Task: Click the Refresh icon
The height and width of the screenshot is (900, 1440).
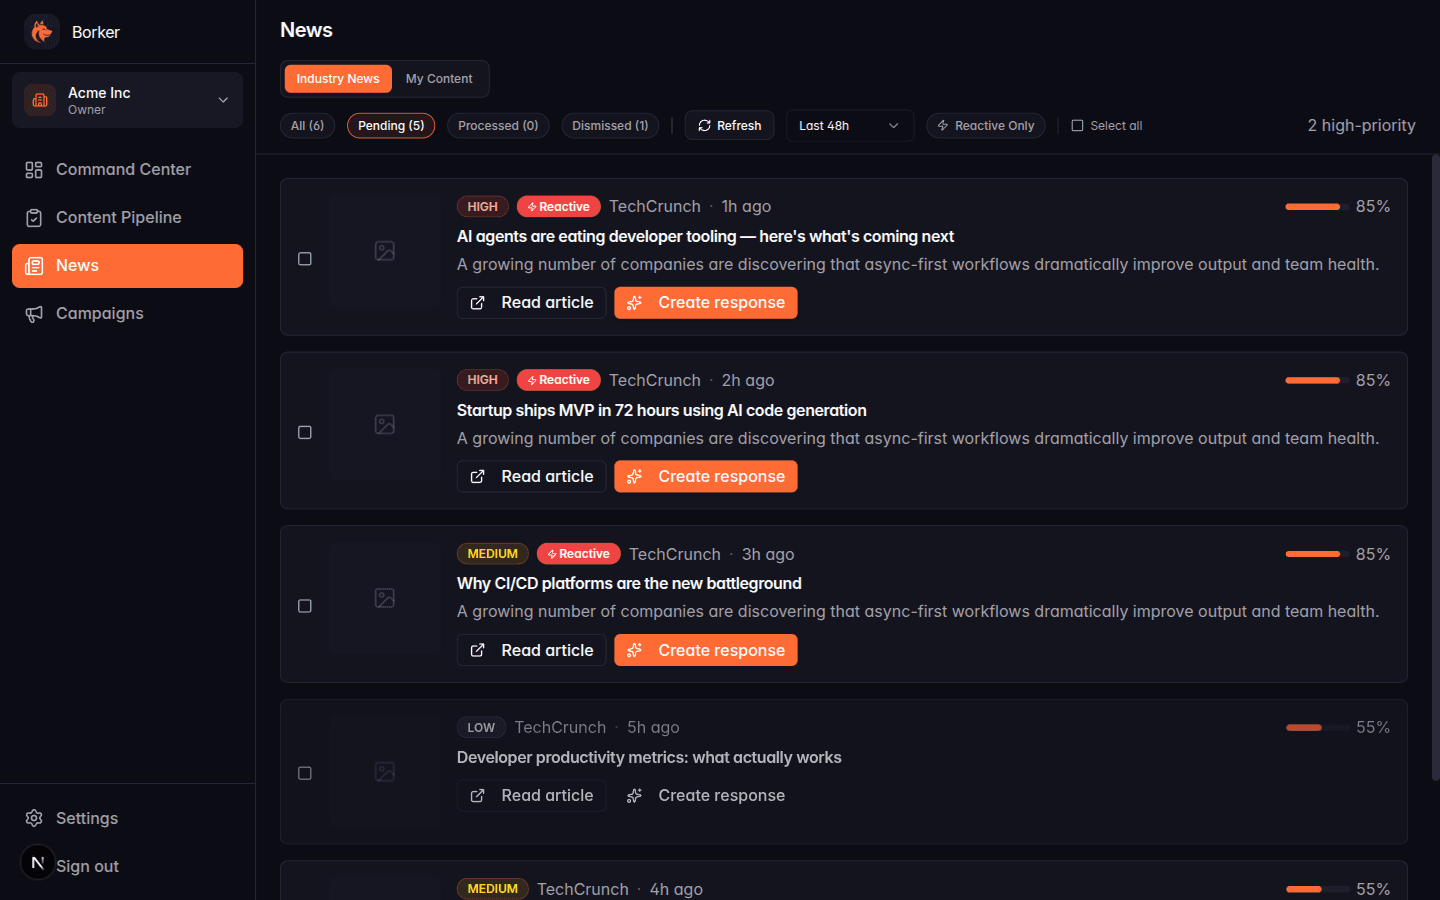Action: coord(704,125)
